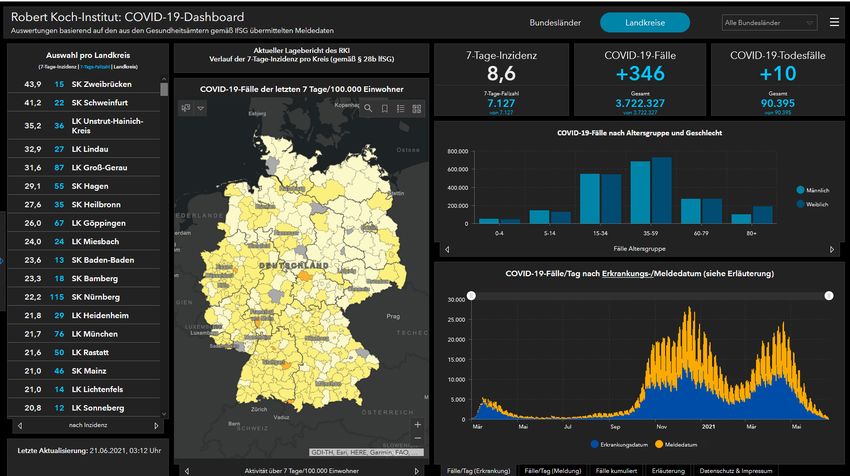Select the Landkreise button
Screen dimensions: 850x476
[x=644, y=22]
